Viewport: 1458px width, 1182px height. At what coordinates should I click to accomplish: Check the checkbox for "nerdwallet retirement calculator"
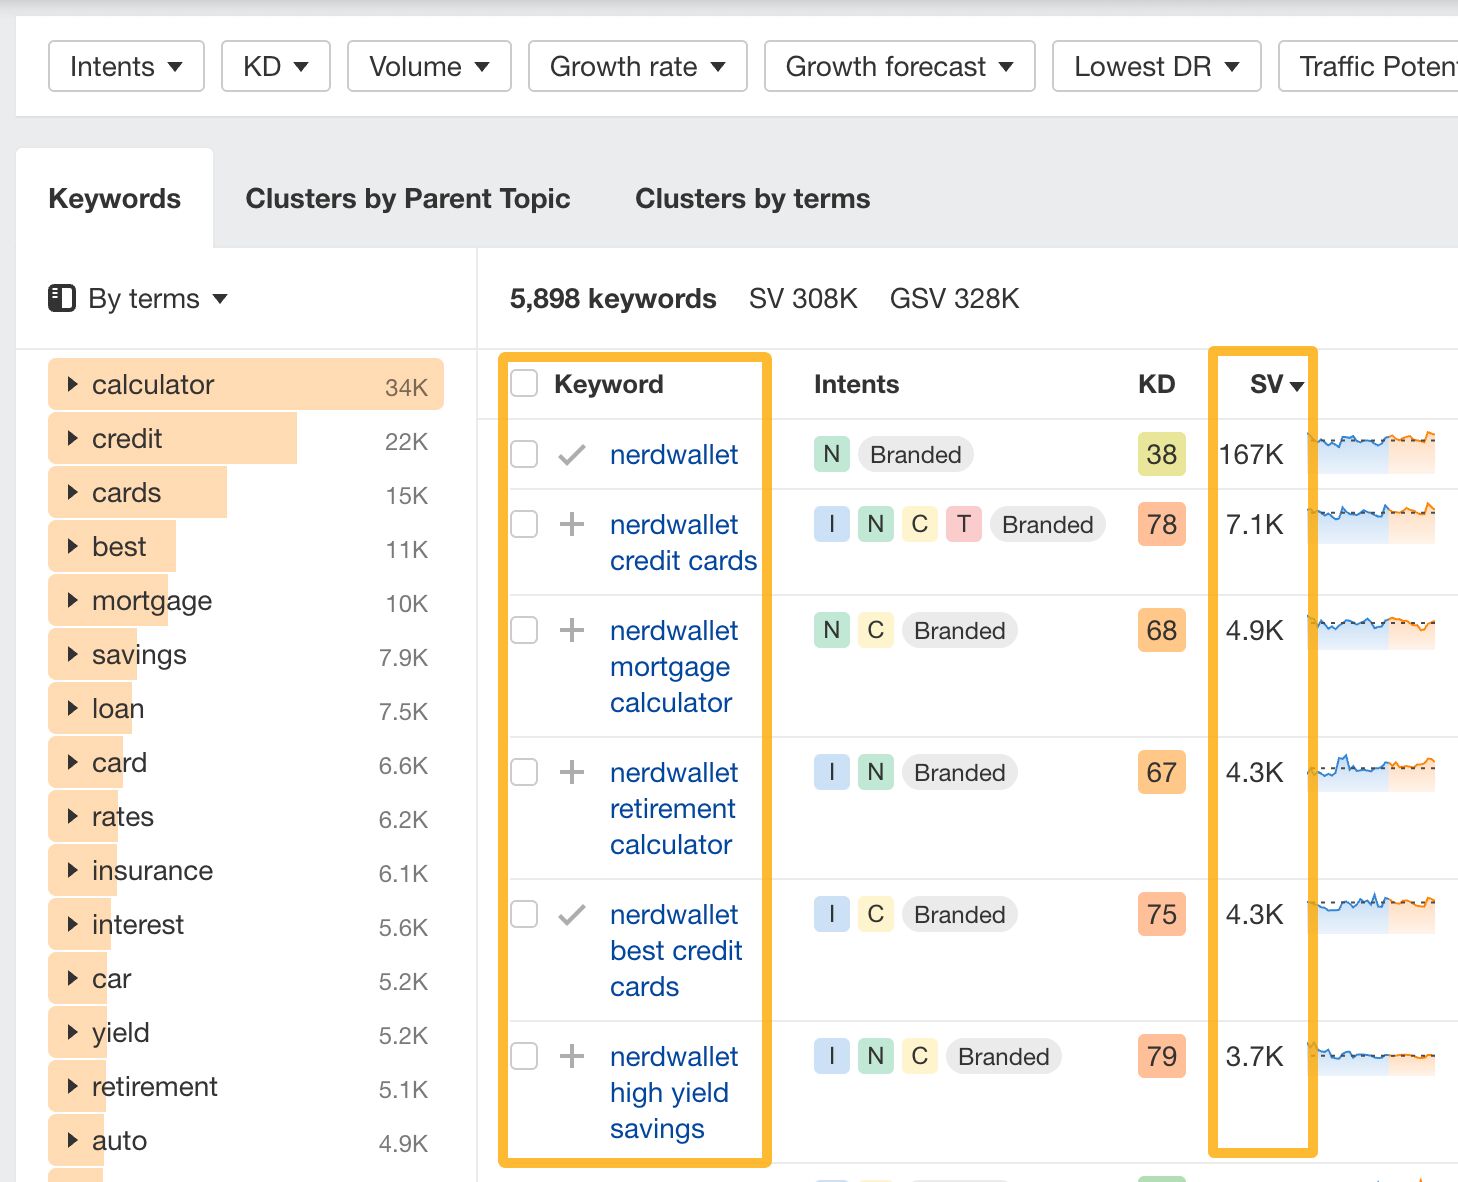(x=523, y=772)
